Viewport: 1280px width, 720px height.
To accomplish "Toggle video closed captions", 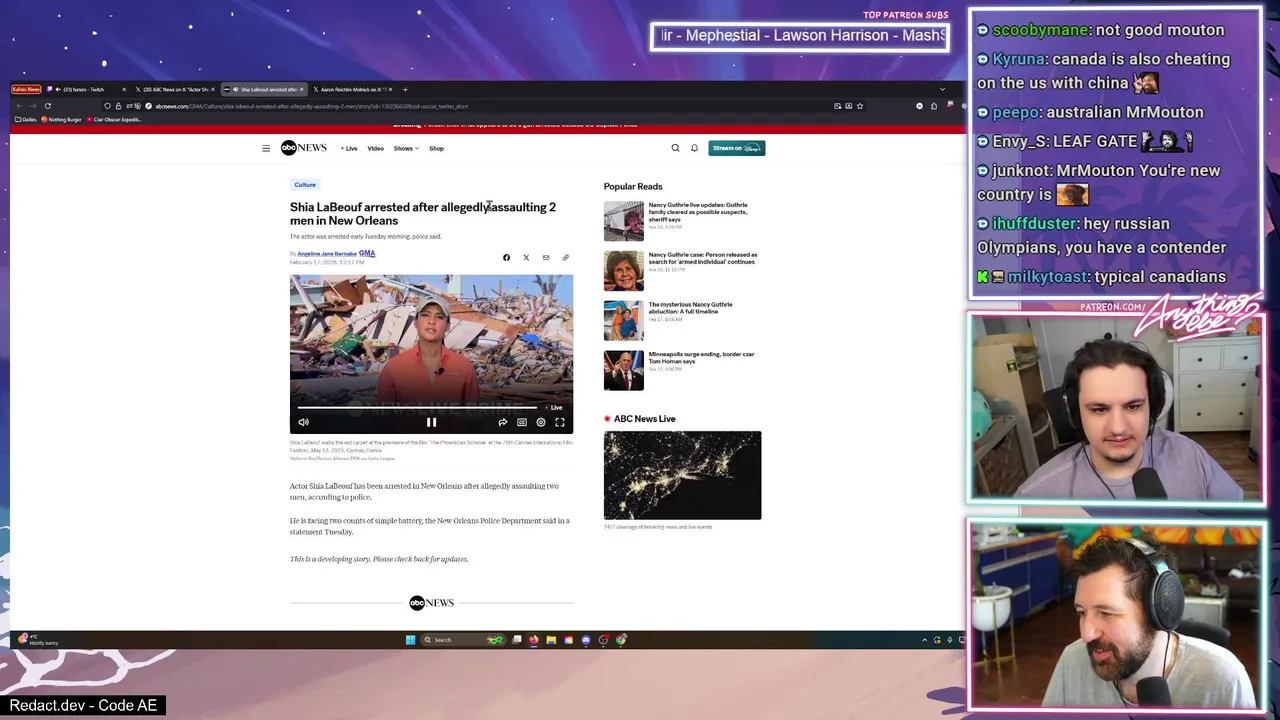I will coord(522,422).
